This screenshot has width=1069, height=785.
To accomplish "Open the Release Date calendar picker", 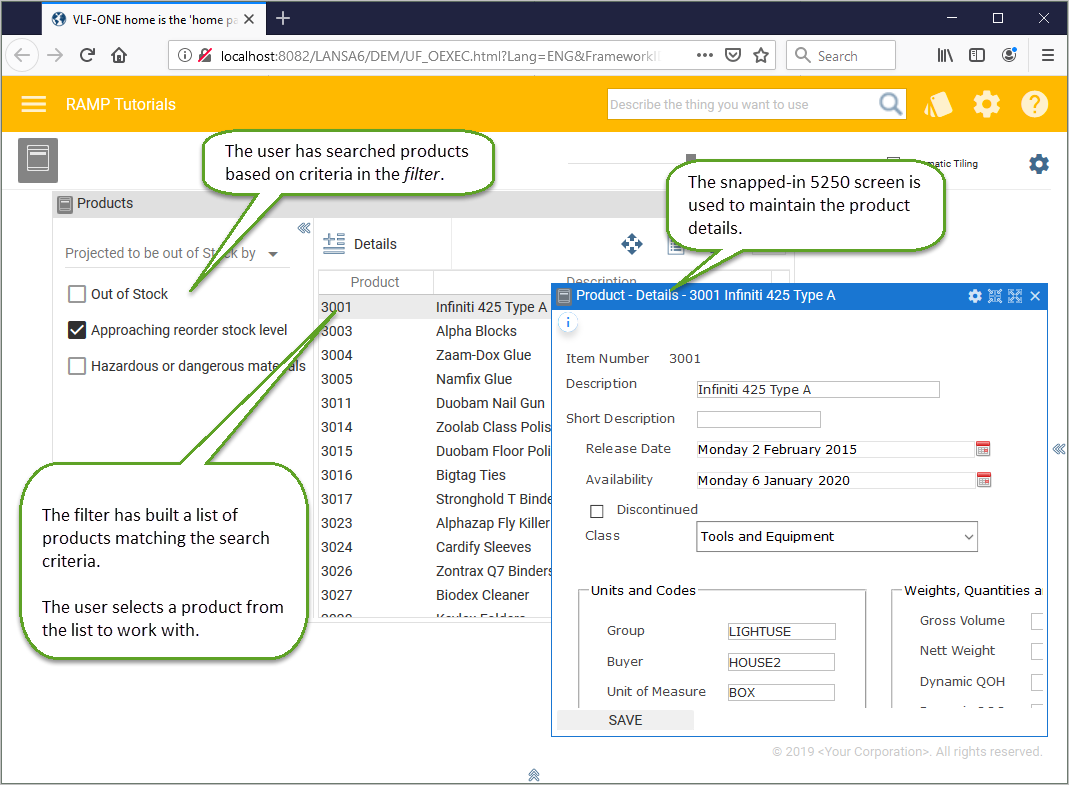I will [x=982, y=449].
